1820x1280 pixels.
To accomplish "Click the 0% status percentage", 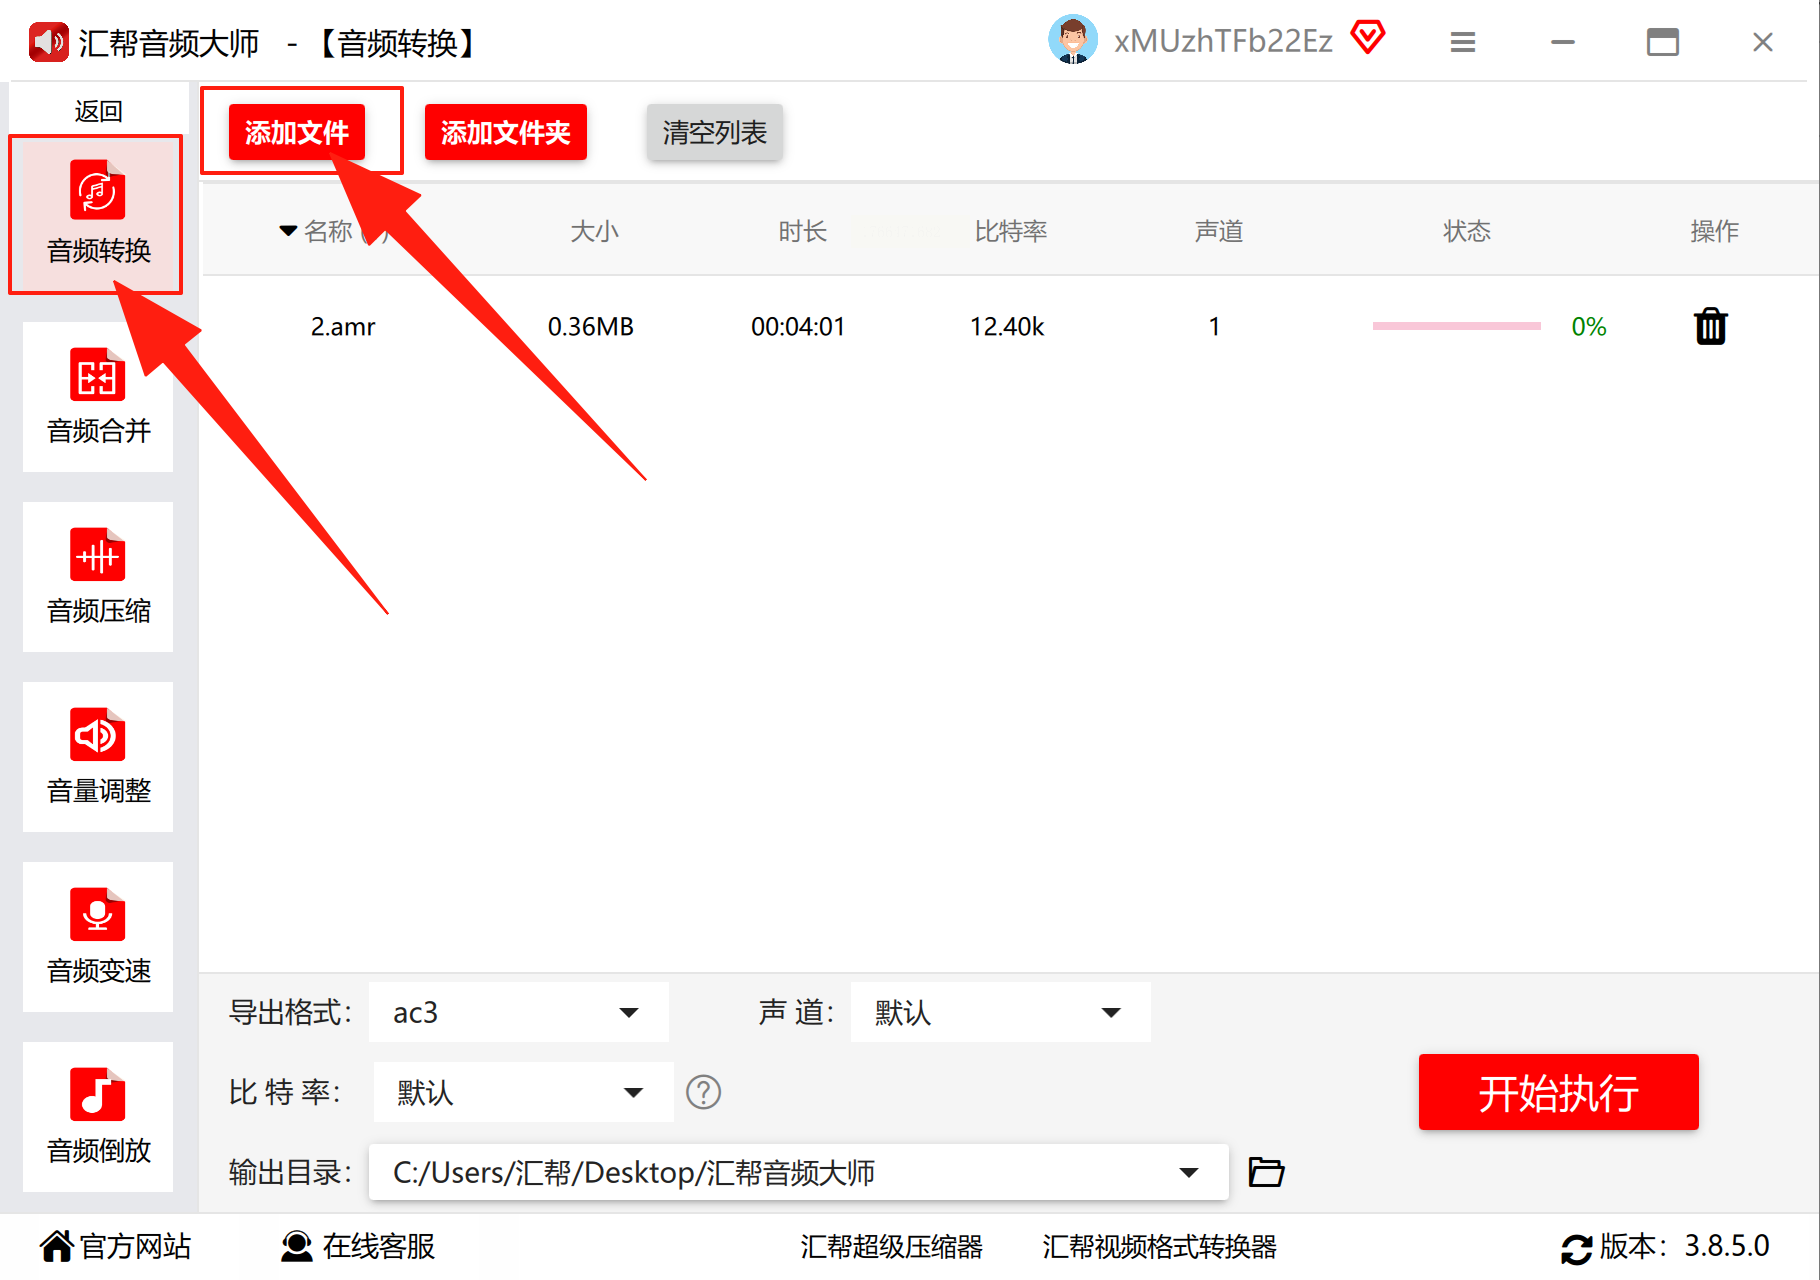I will [1589, 327].
